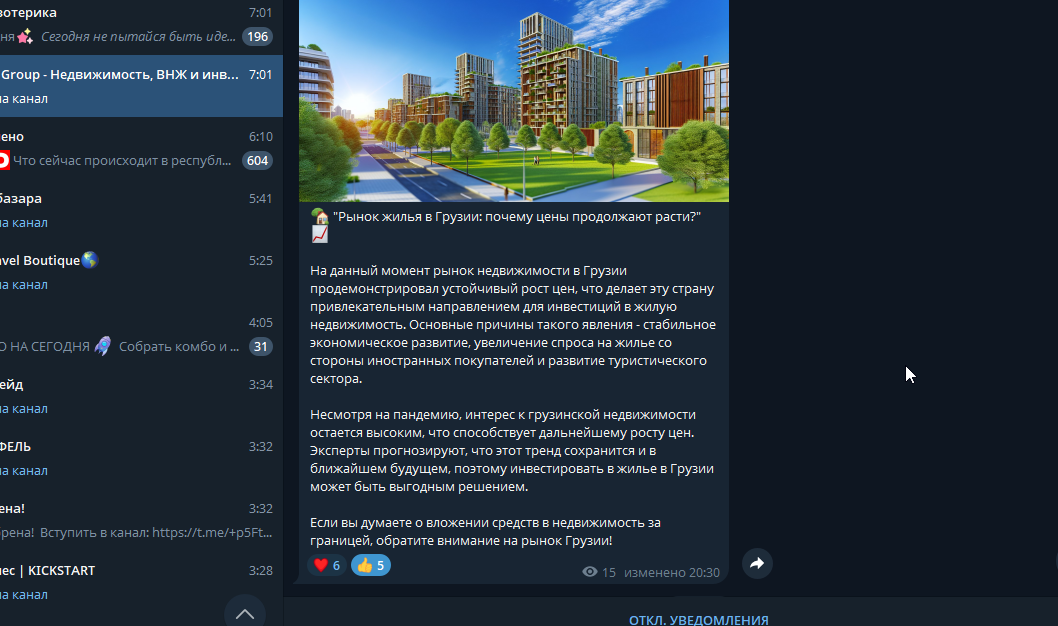The width and height of the screenshot is (1058, 626).
Task: Open the Boutique channel with globe emoji
Action: 141,273
